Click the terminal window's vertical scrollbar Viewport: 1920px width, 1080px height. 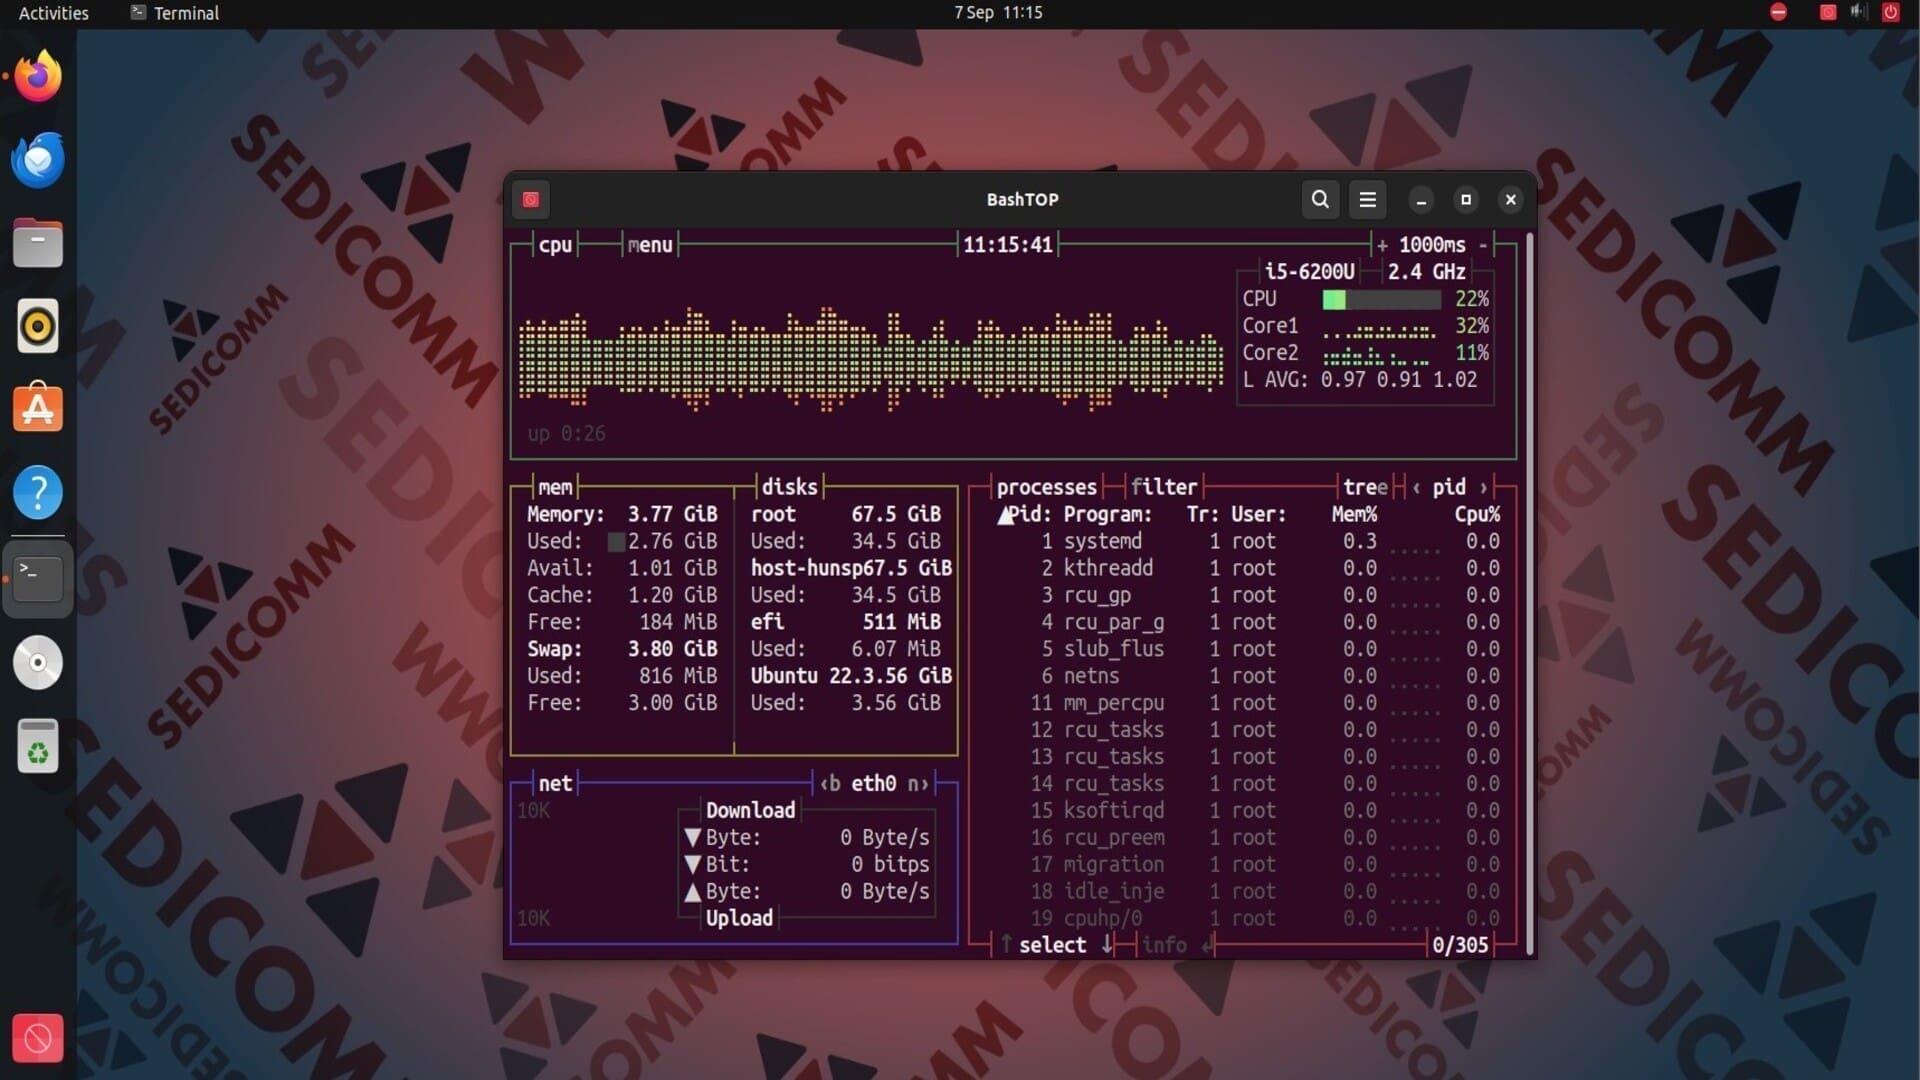[x=1529, y=590]
